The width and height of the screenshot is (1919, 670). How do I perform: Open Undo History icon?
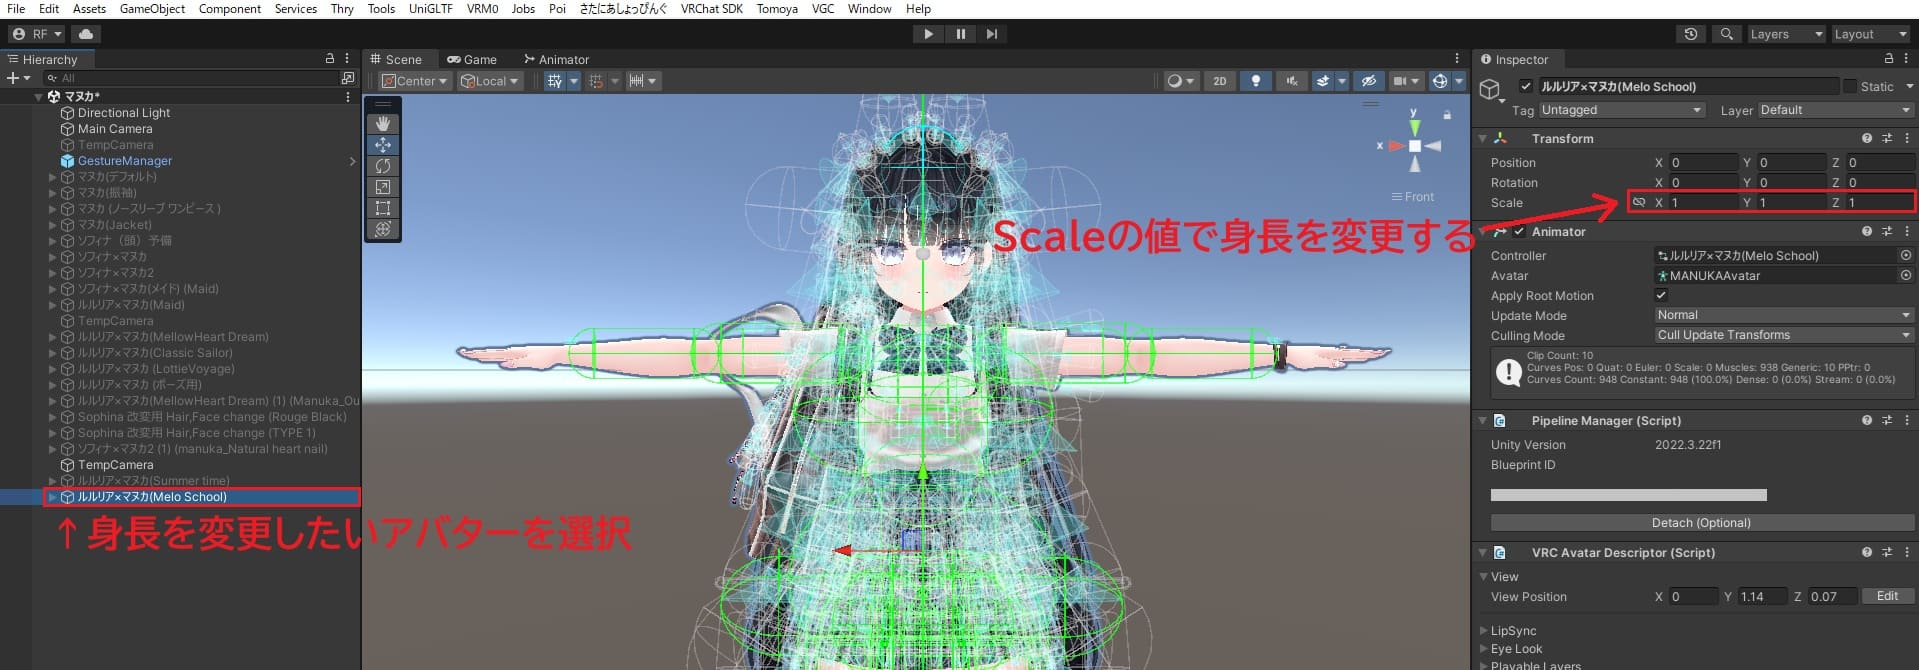pos(1691,34)
